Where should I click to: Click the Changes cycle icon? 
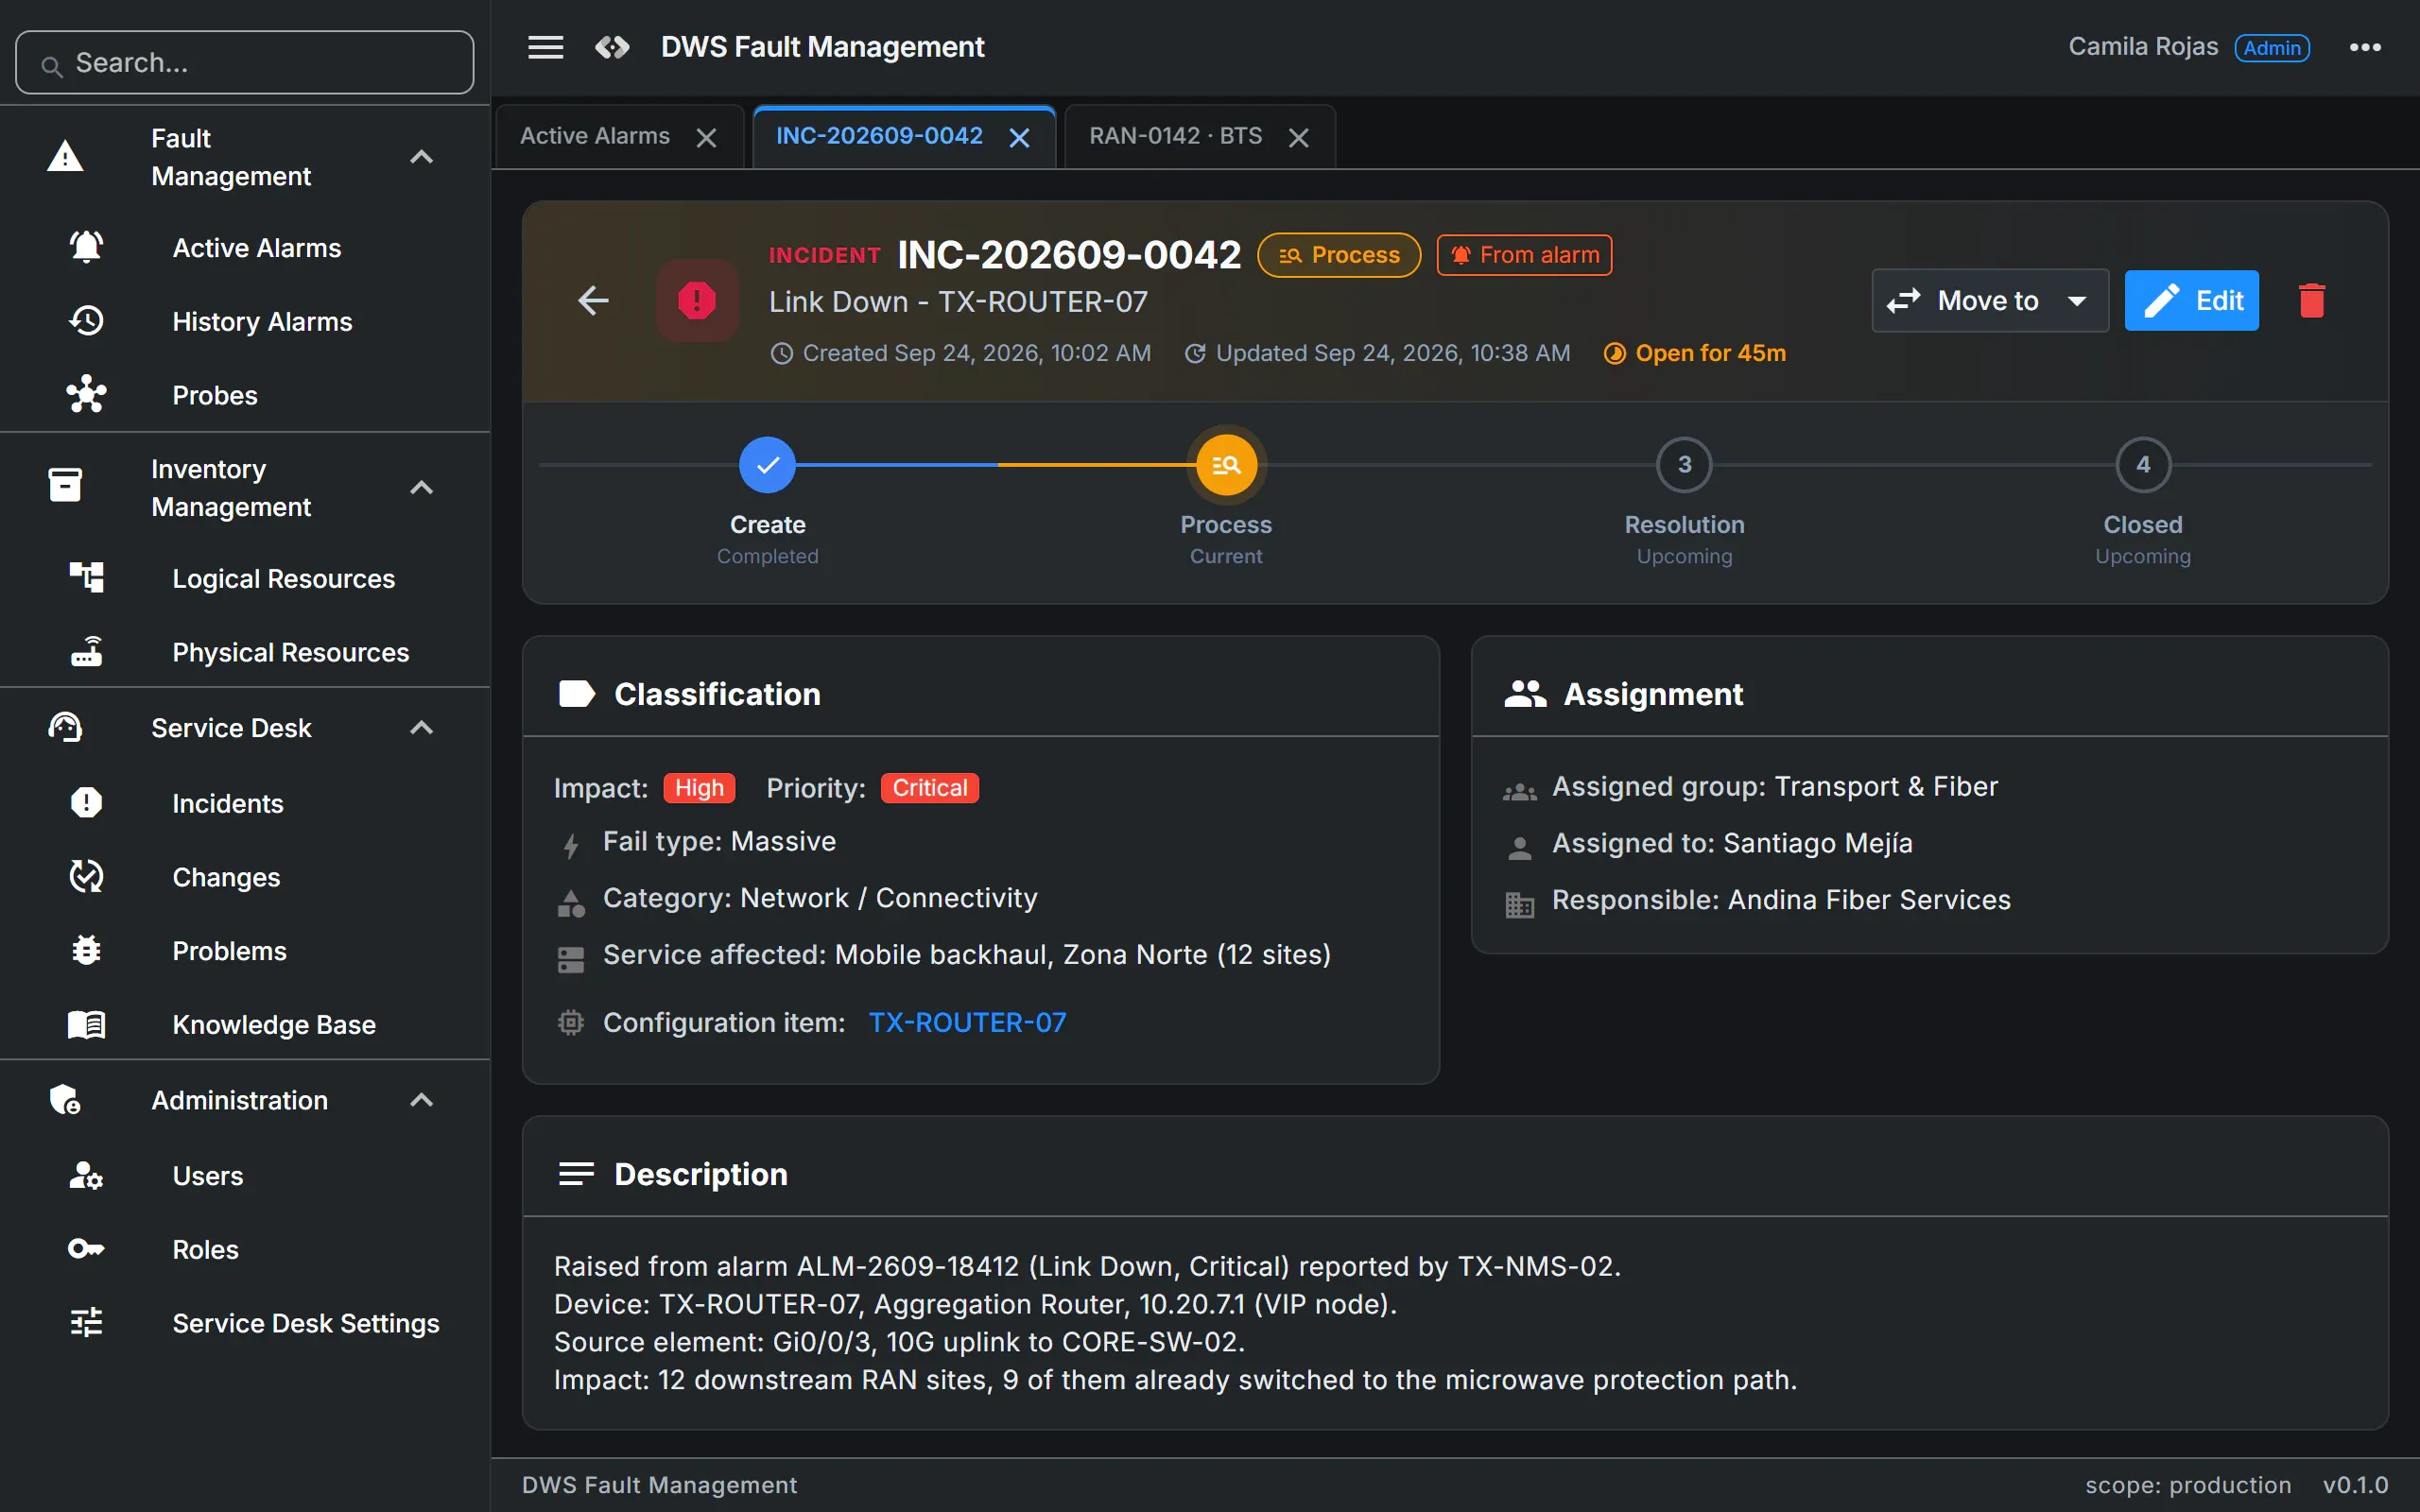[x=86, y=877]
